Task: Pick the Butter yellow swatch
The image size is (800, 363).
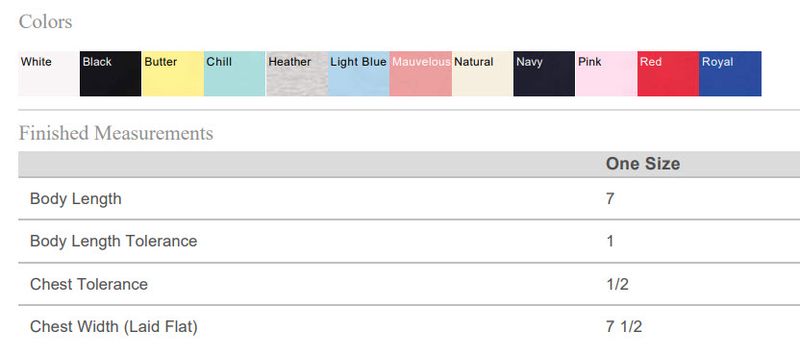Action: pos(173,74)
